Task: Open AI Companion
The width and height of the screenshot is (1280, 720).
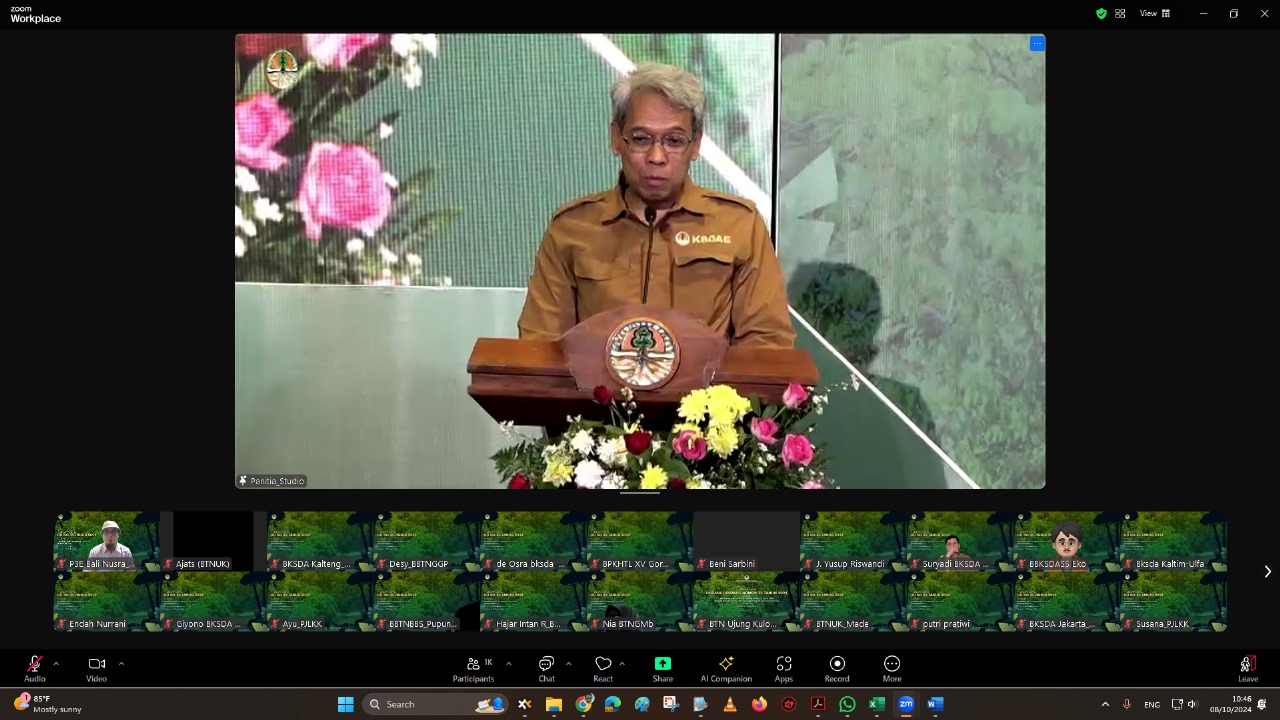Action: pyautogui.click(x=726, y=668)
